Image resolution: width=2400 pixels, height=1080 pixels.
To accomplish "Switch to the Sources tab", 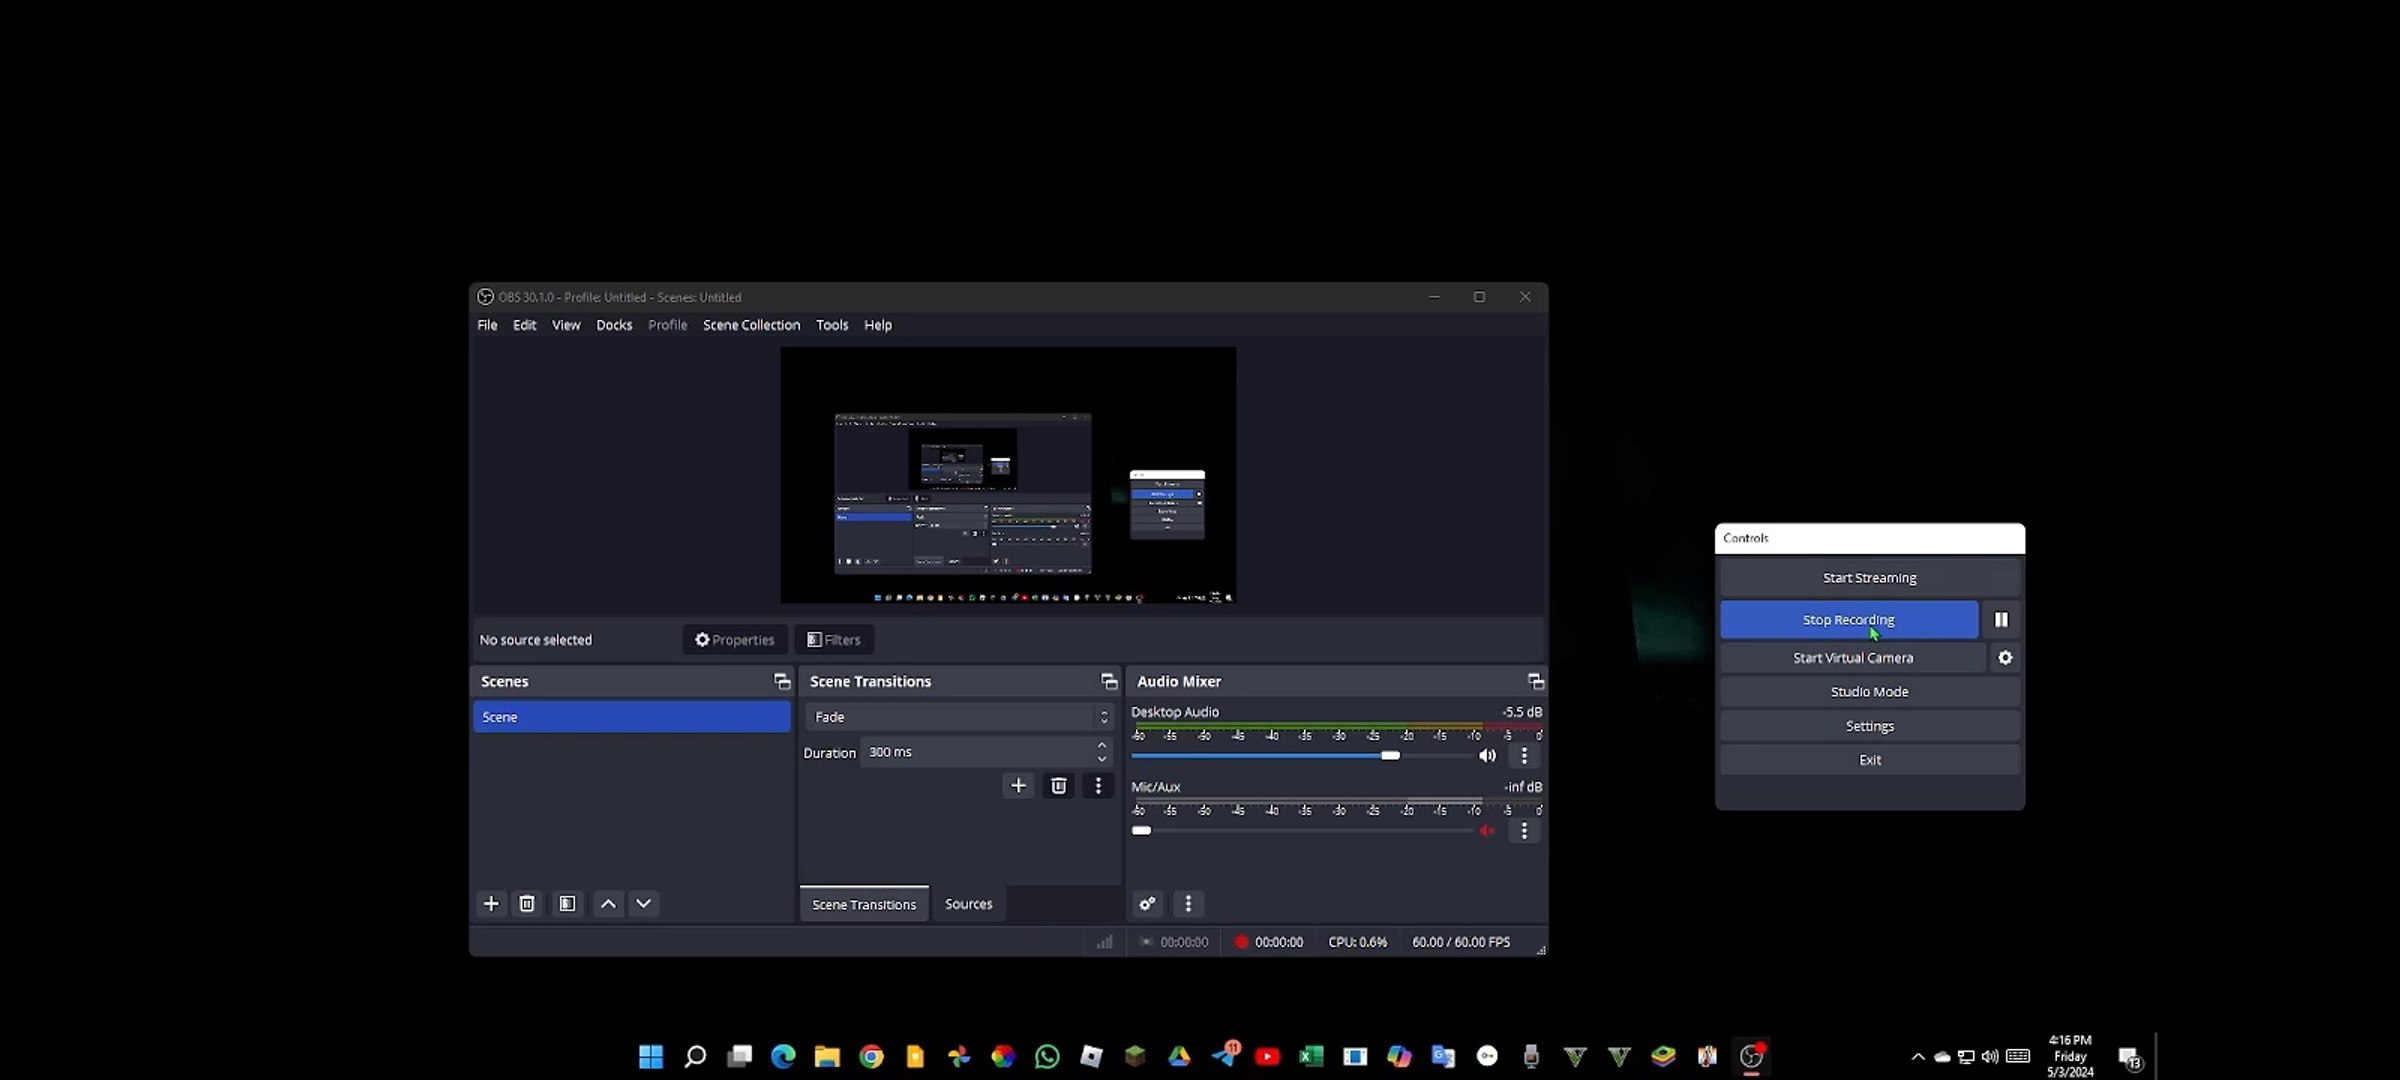I will click(968, 904).
